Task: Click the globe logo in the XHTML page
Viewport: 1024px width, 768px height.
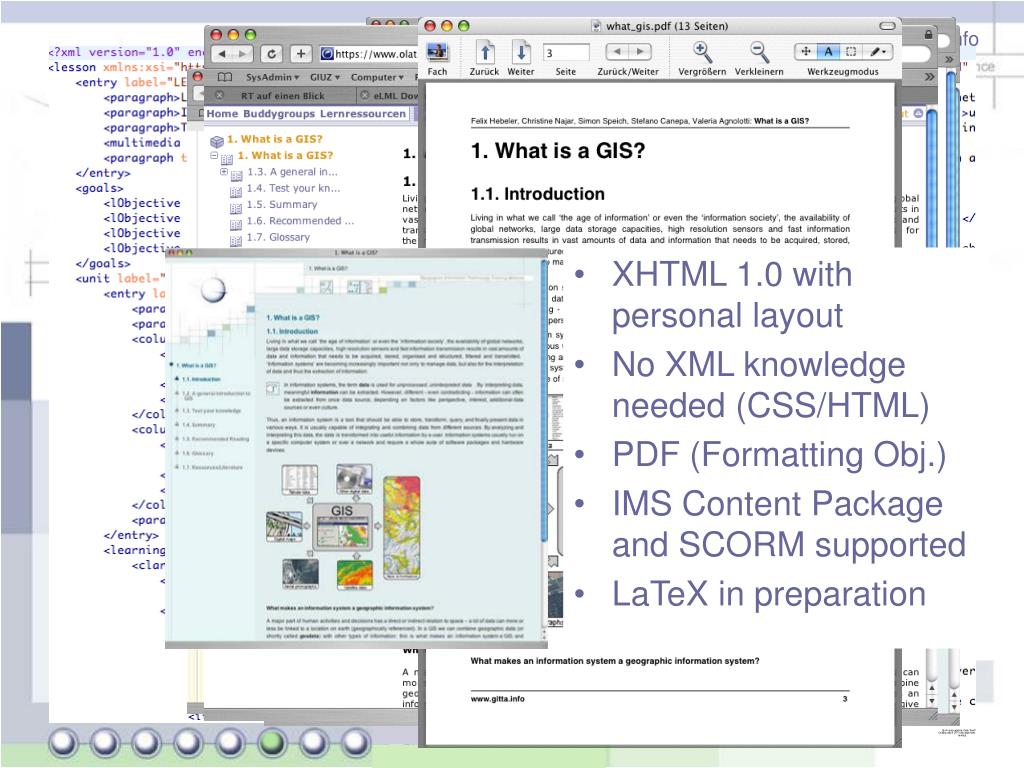Action: pos(213,290)
